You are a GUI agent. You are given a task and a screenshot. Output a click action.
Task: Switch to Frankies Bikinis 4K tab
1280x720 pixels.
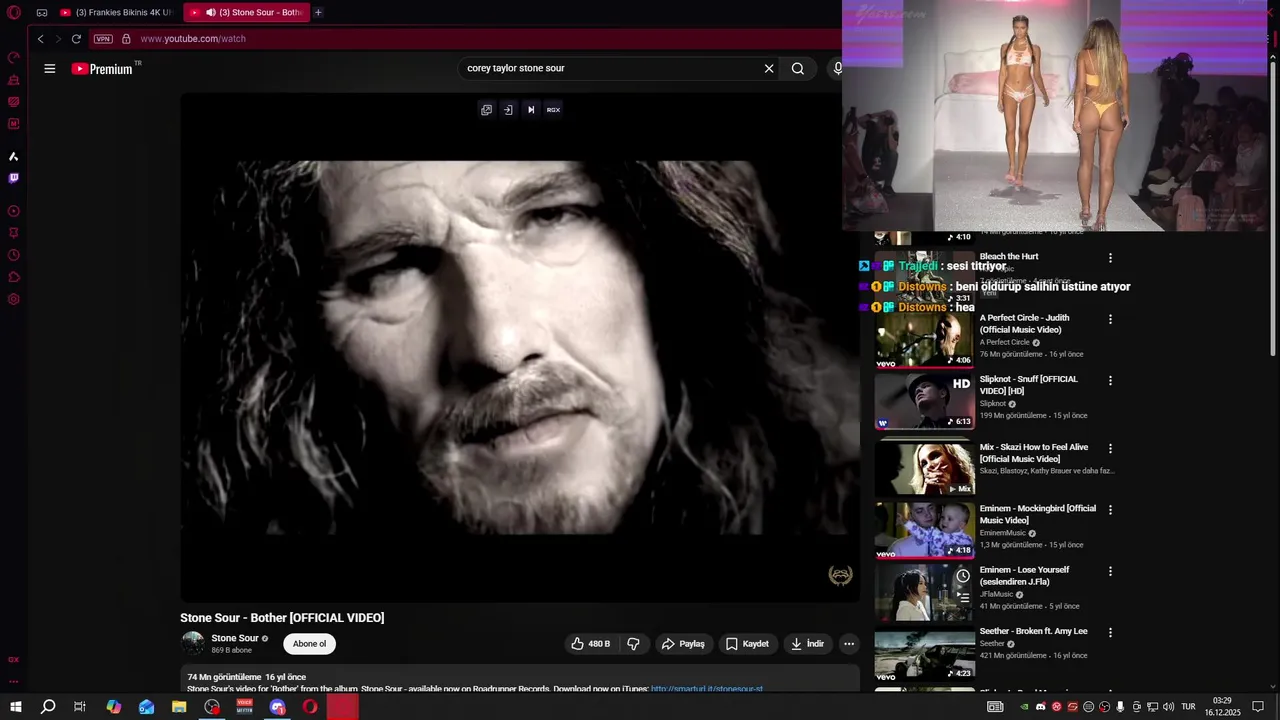[x=116, y=13]
